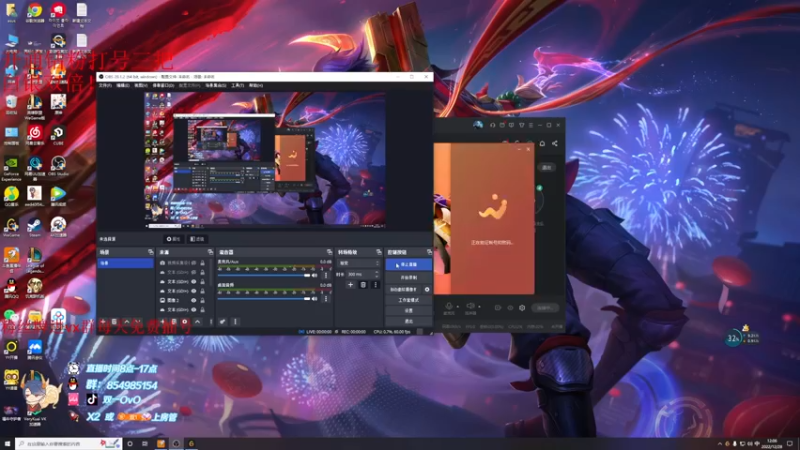
Task: Open OBS 设置 settings button
Action: [409, 311]
